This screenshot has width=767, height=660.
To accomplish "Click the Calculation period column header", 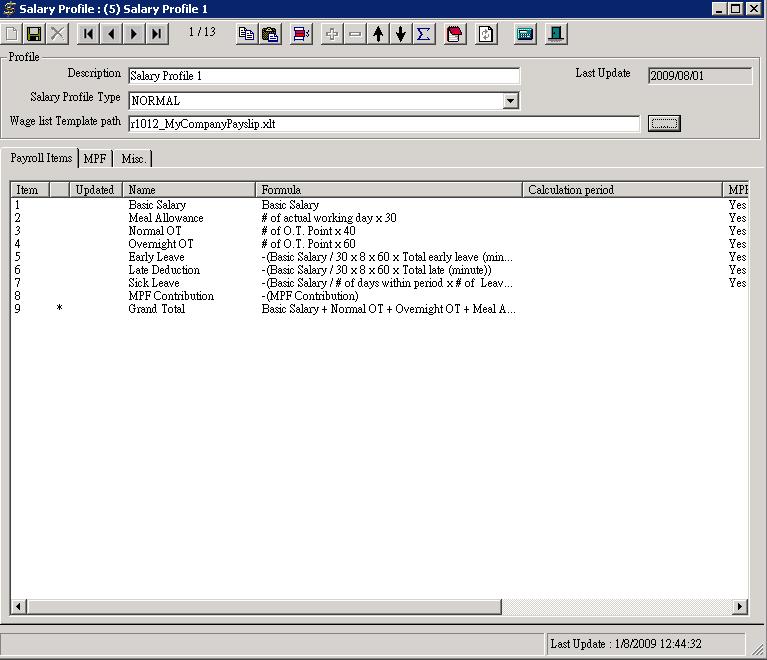I will click(x=622, y=190).
